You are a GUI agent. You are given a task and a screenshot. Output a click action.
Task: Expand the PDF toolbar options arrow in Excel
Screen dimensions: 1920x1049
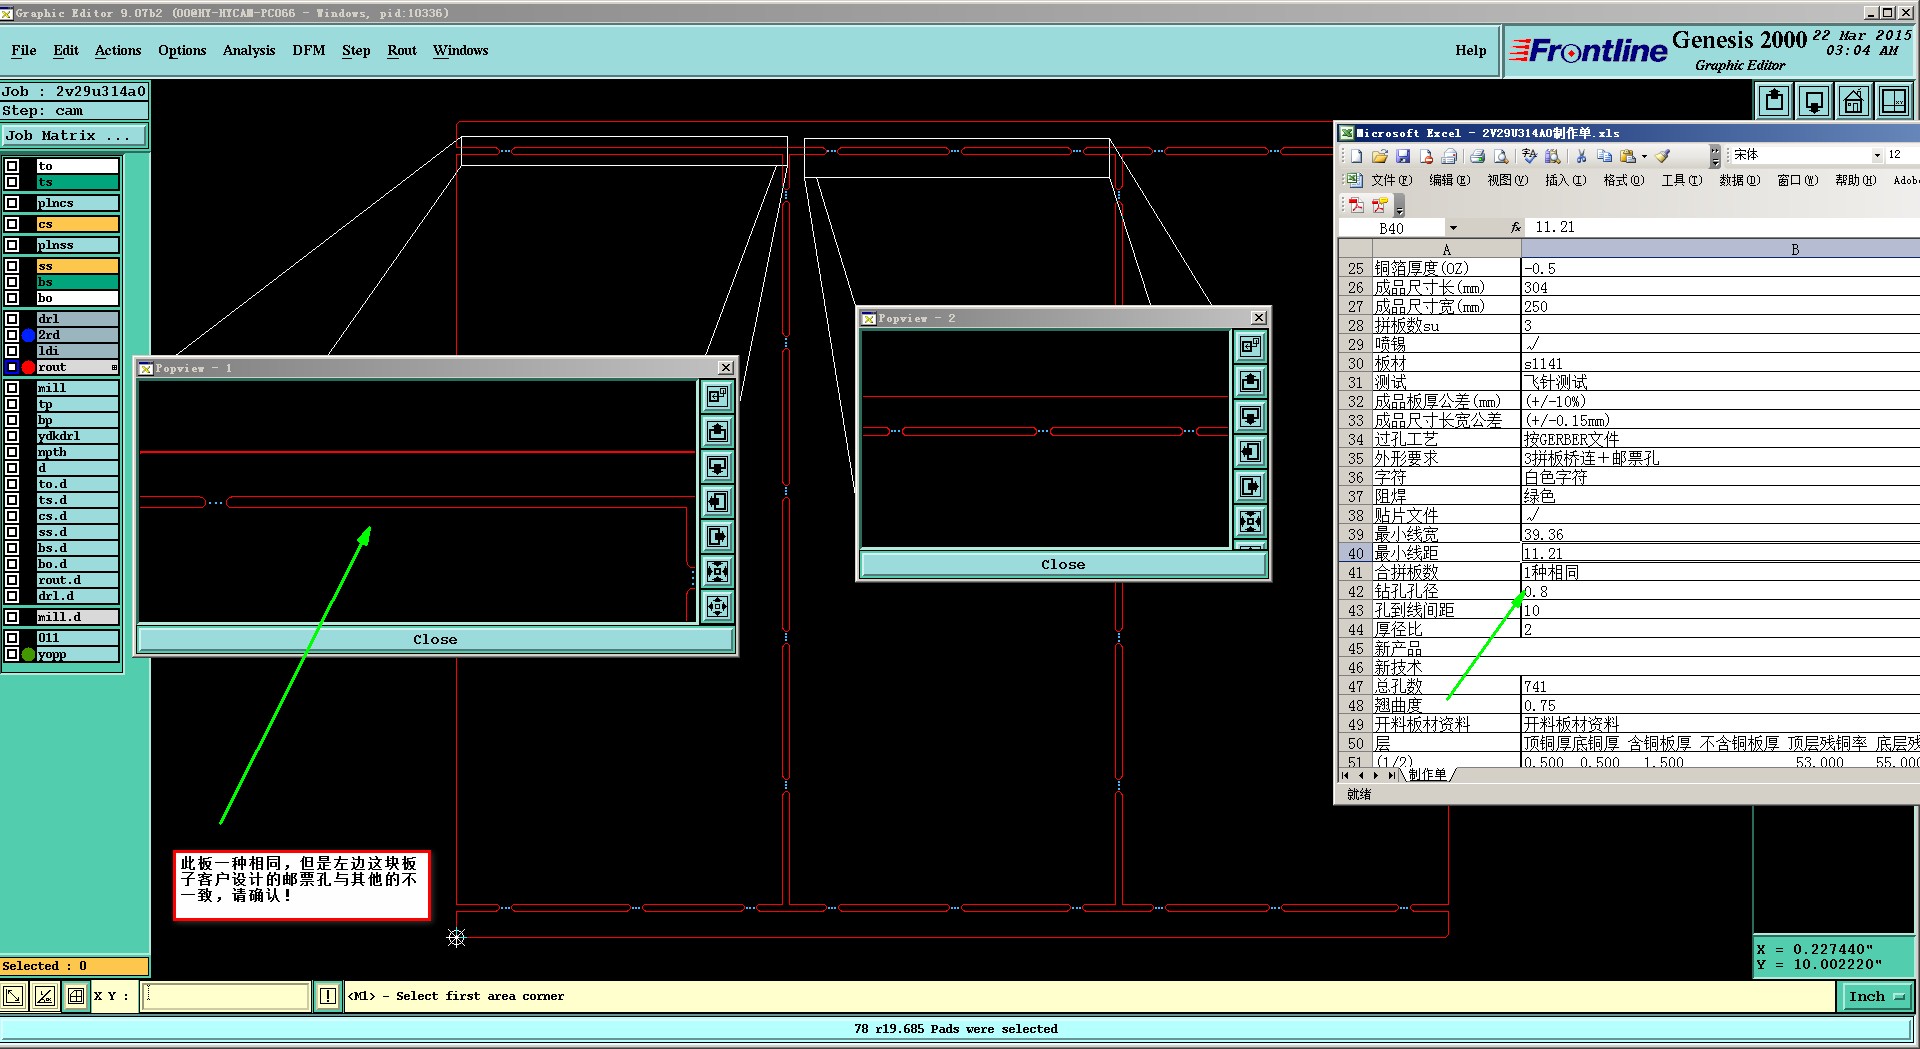[1399, 207]
